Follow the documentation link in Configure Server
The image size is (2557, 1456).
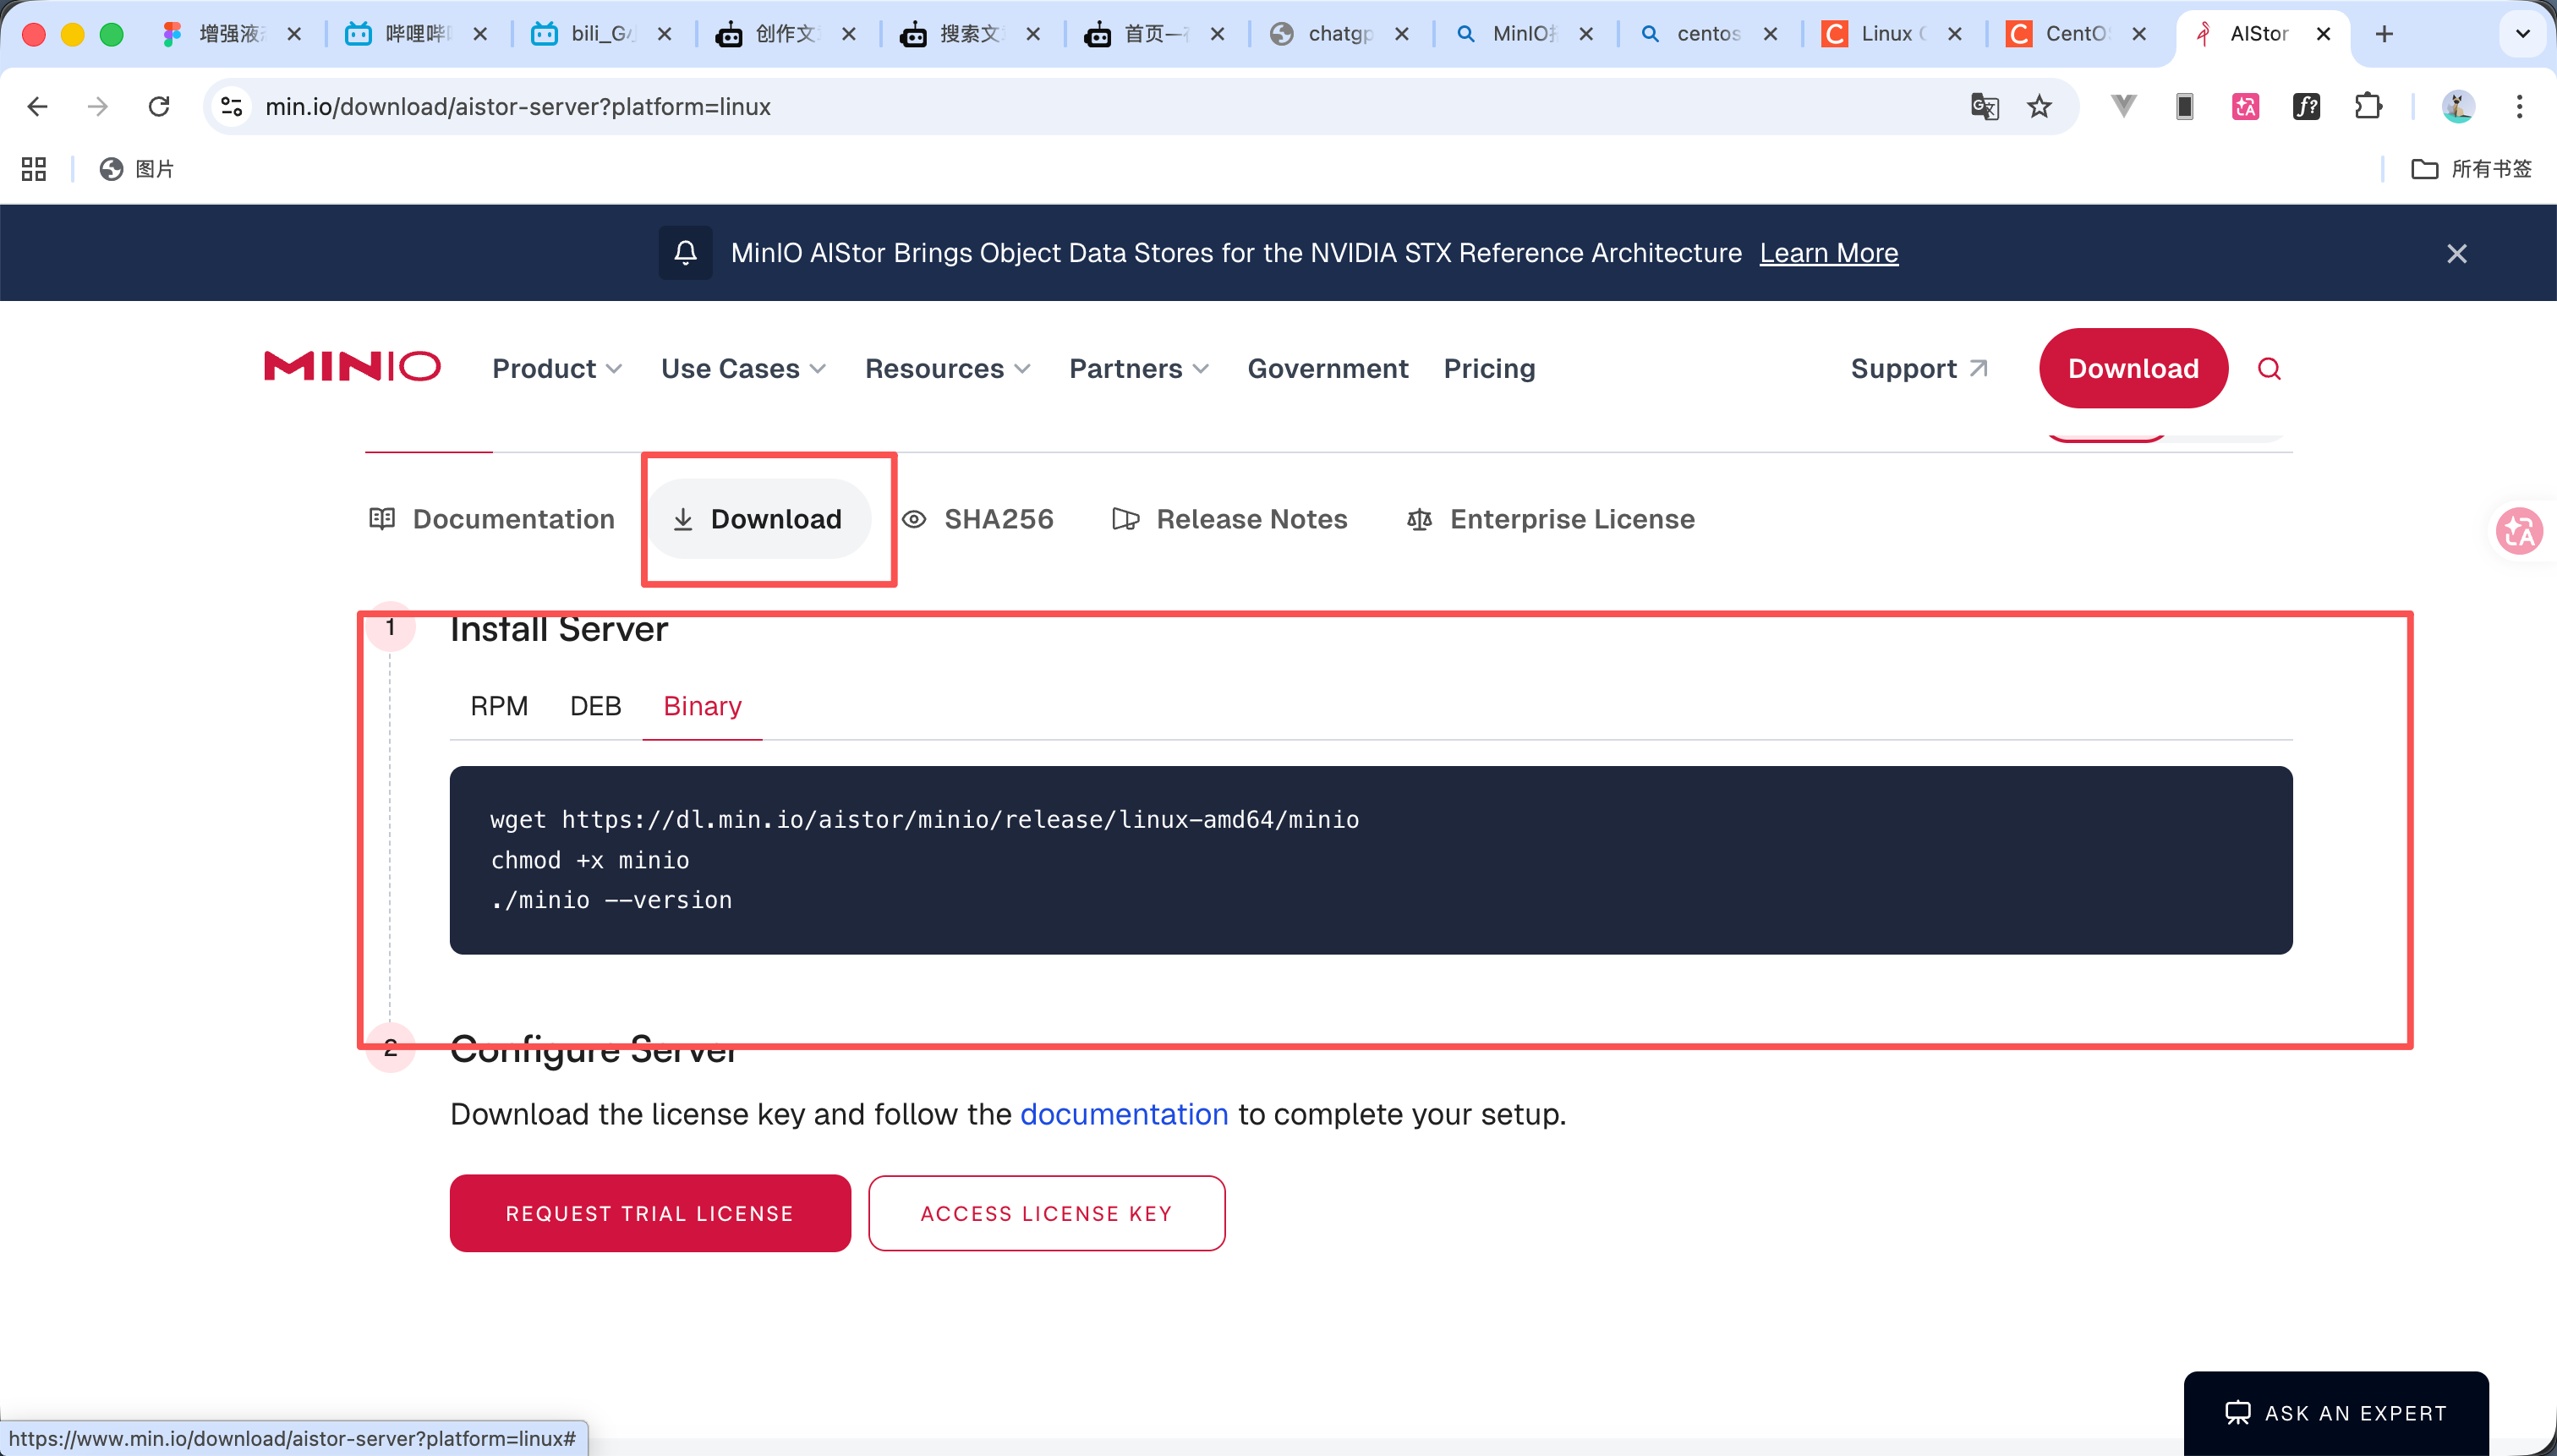coord(1123,1114)
